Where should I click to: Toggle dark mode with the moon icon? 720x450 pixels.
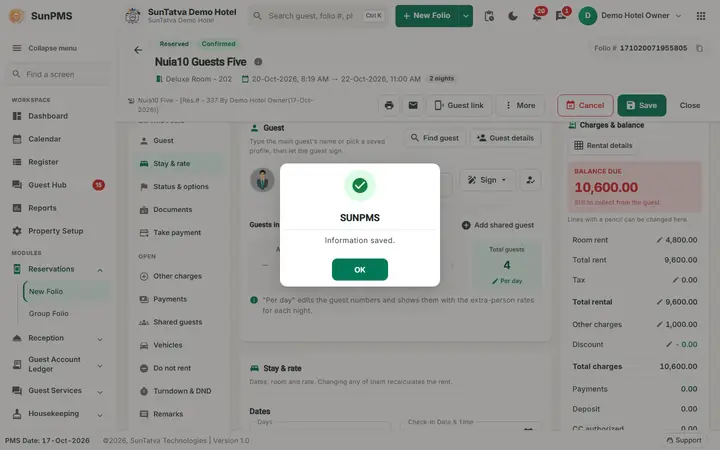click(513, 16)
